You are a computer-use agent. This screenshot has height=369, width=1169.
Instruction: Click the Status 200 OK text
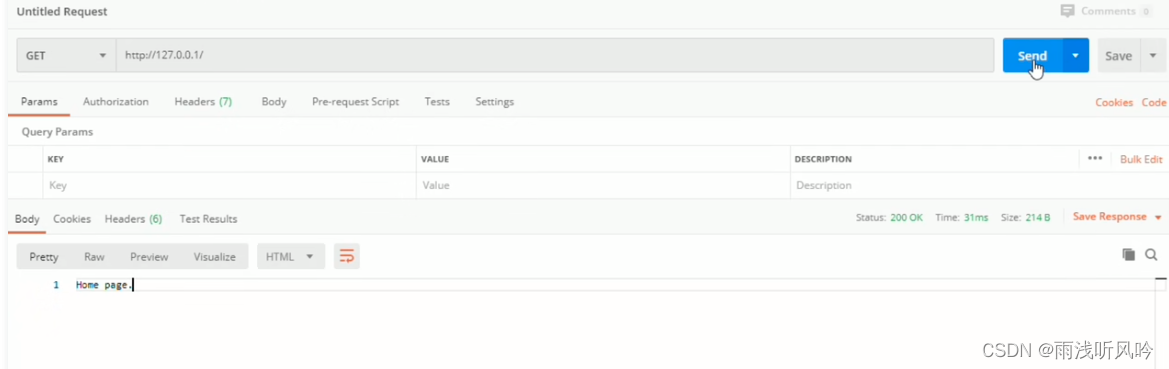(x=889, y=218)
